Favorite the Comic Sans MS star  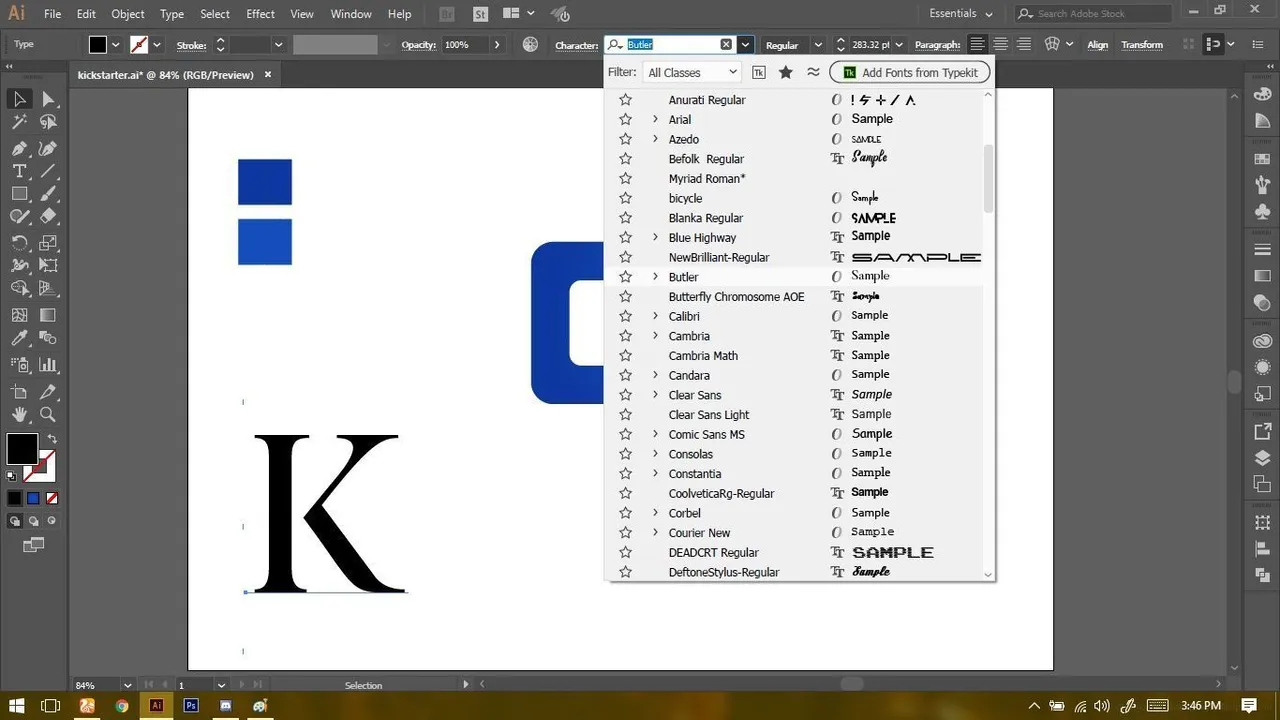626,434
